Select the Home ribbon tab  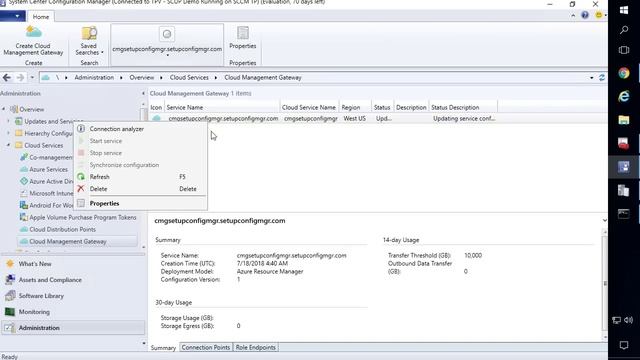click(x=41, y=17)
